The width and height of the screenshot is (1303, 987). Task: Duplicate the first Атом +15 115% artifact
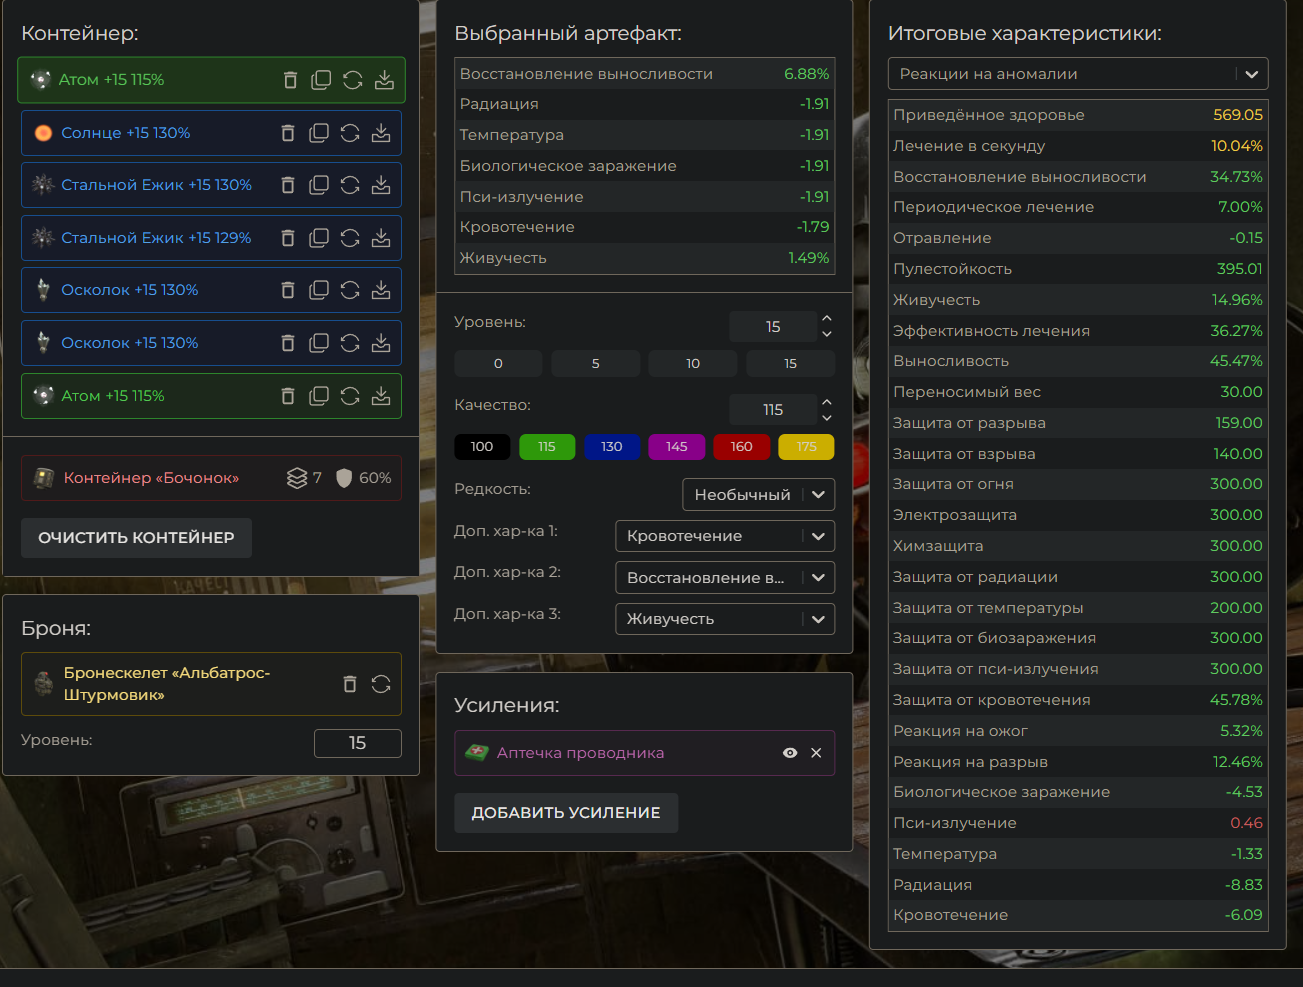point(321,80)
